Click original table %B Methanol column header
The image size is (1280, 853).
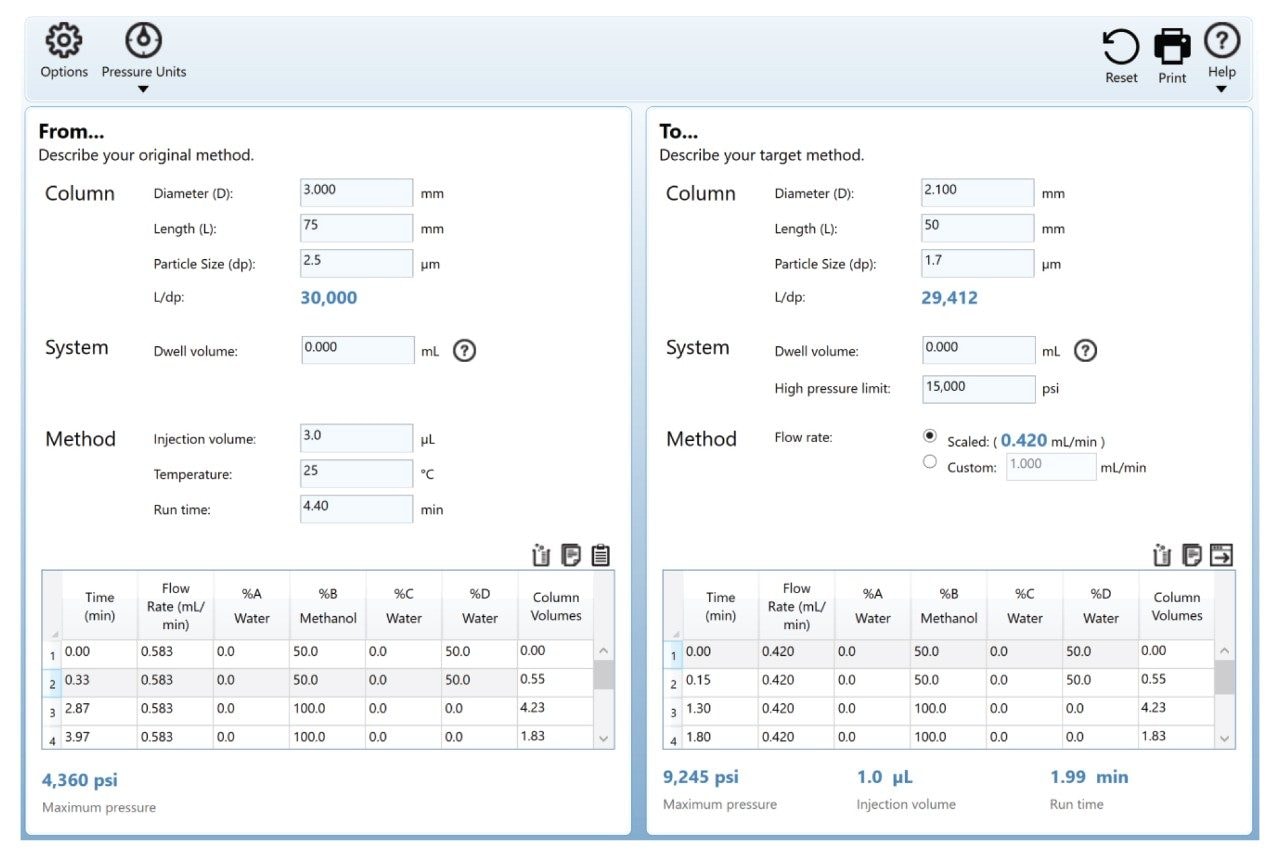pyautogui.click(x=327, y=606)
